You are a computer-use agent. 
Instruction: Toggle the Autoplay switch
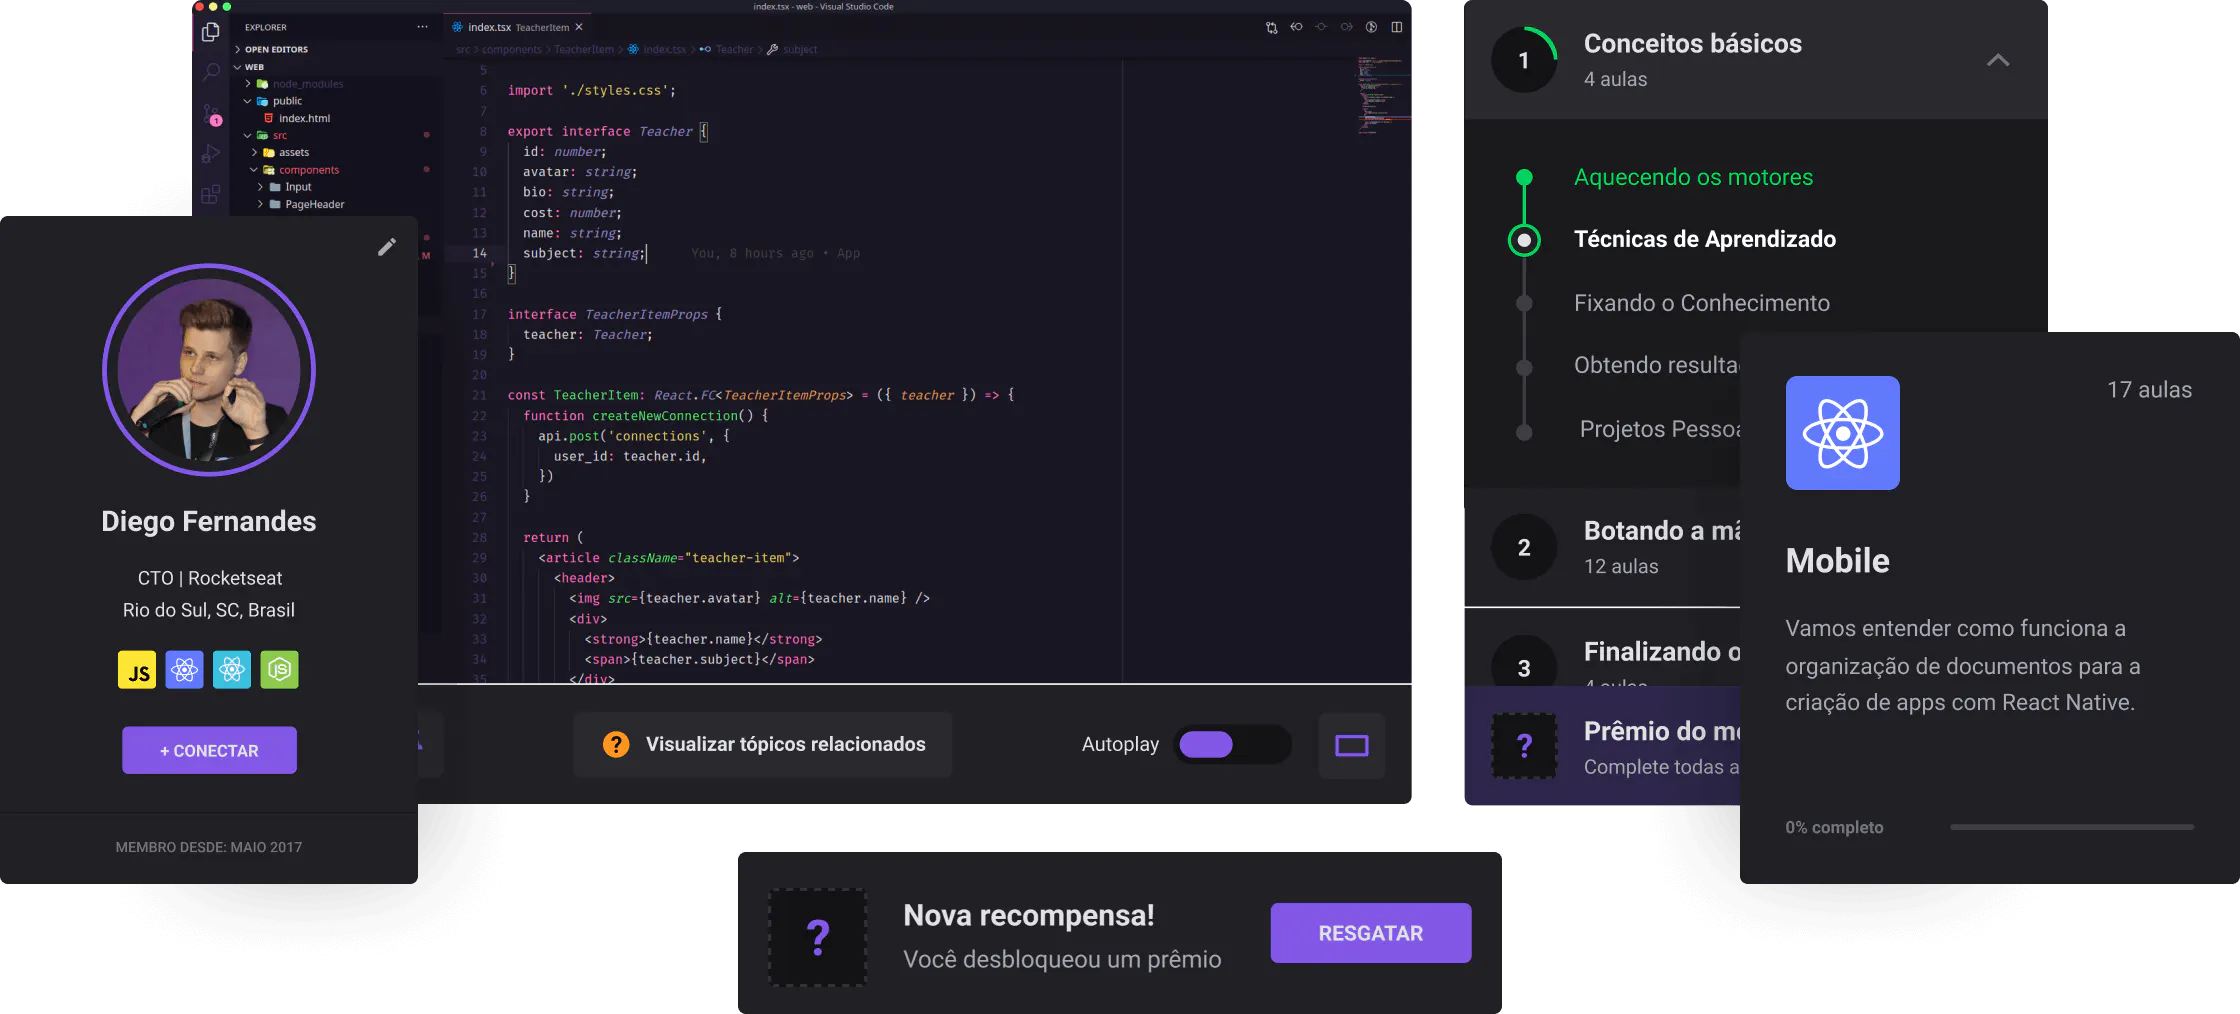tap(1231, 745)
